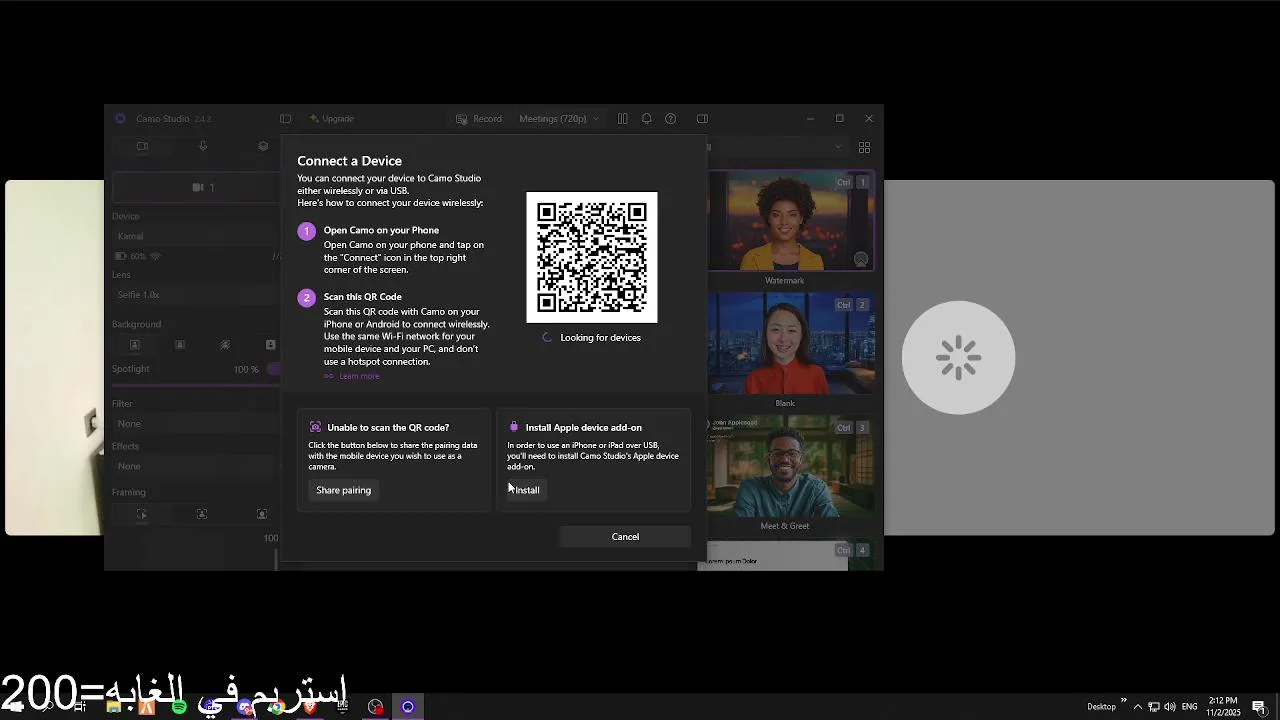1280x720 pixels.
Task: Choose the Meet & Greet preset thumbnail
Action: click(791, 466)
